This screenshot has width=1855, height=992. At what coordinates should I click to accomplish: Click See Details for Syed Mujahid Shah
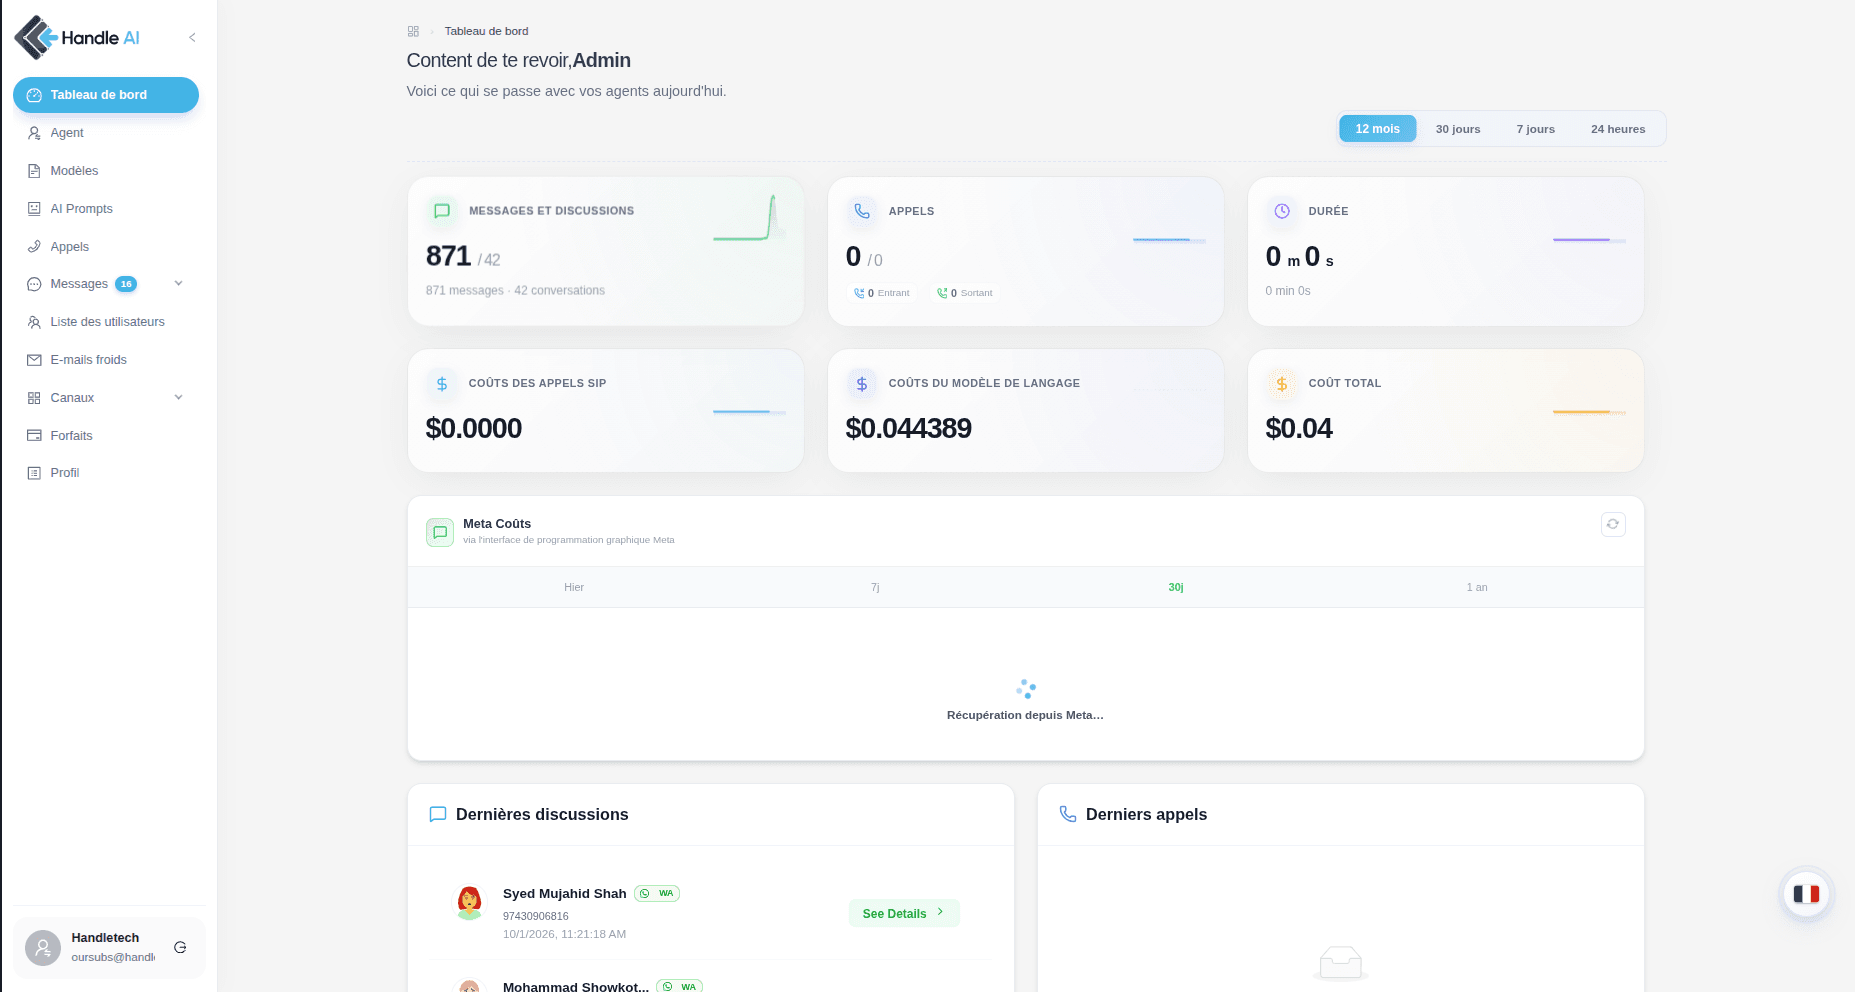pos(904,913)
